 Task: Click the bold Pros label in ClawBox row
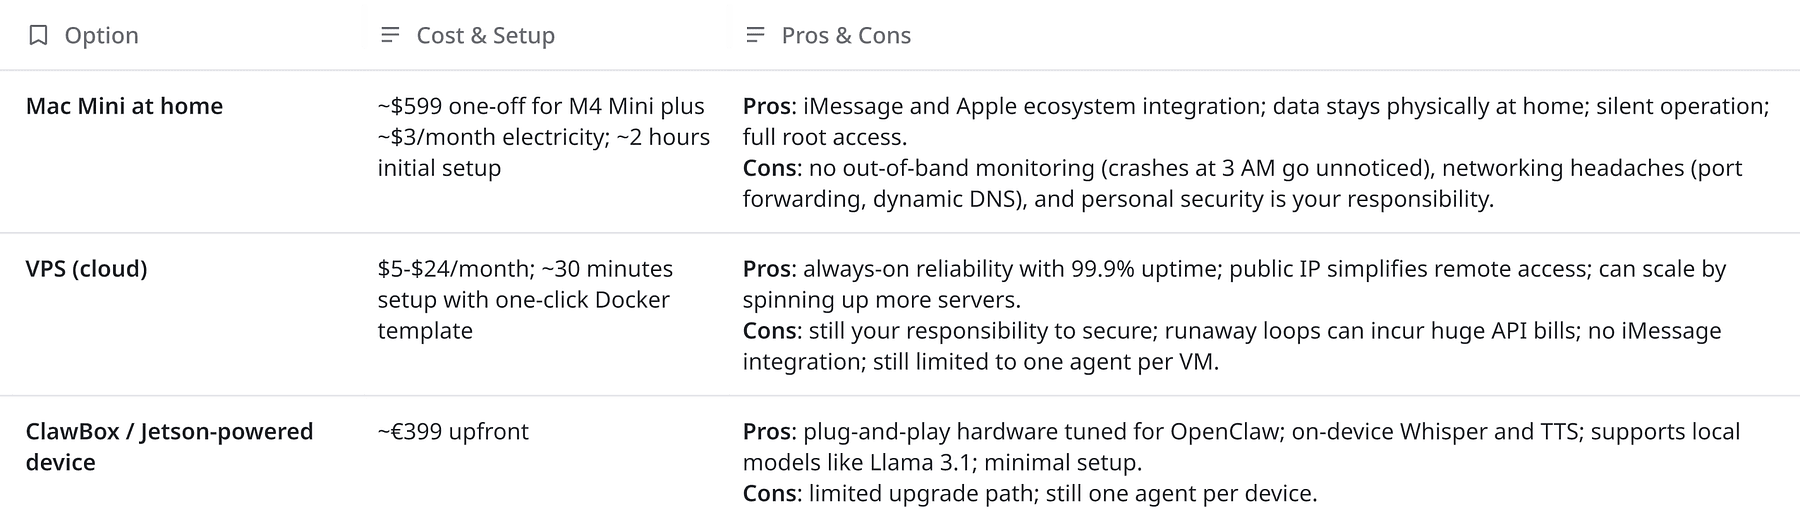coord(767,432)
